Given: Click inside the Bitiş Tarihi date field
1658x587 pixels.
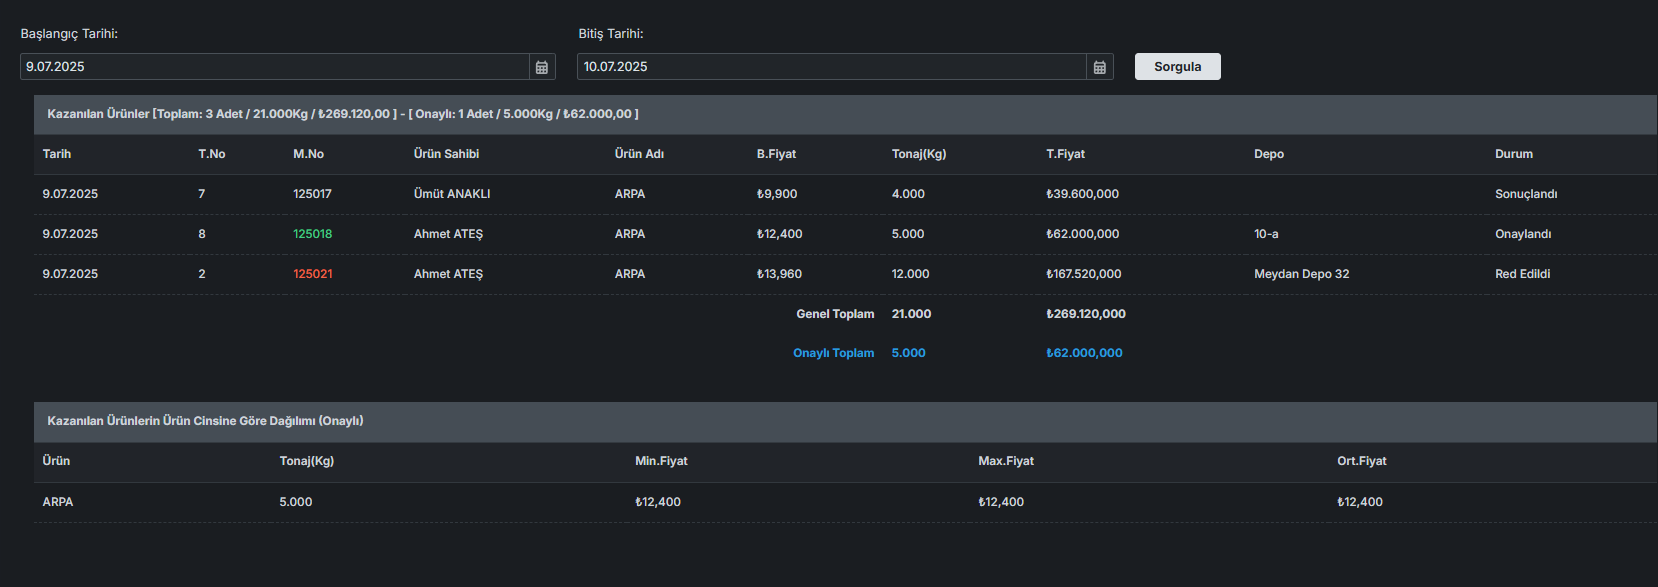Looking at the screenshot, I should pyautogui.click(x=831, y=67).
